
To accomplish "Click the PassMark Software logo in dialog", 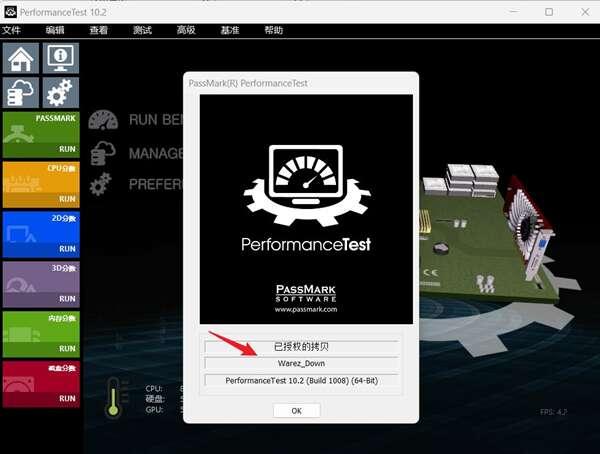I will tap(306, 293).
